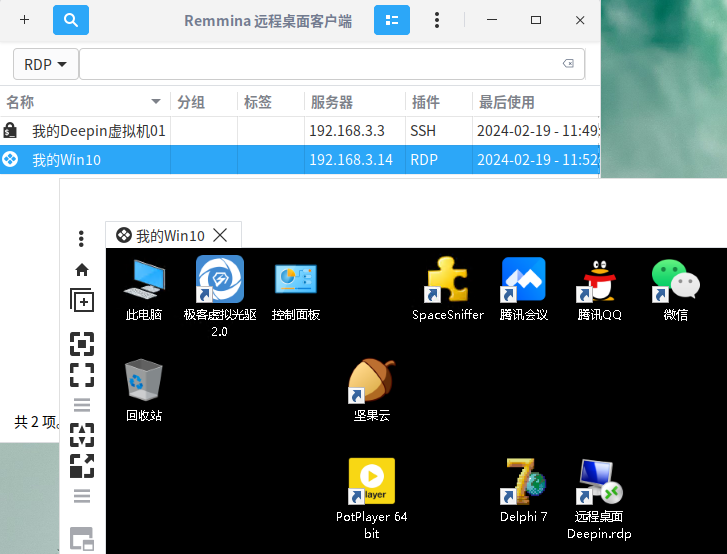The image size is (727, 554).
Task: Click the SSH lock icon of Deepin row
Action: click(x=10, y=130)
